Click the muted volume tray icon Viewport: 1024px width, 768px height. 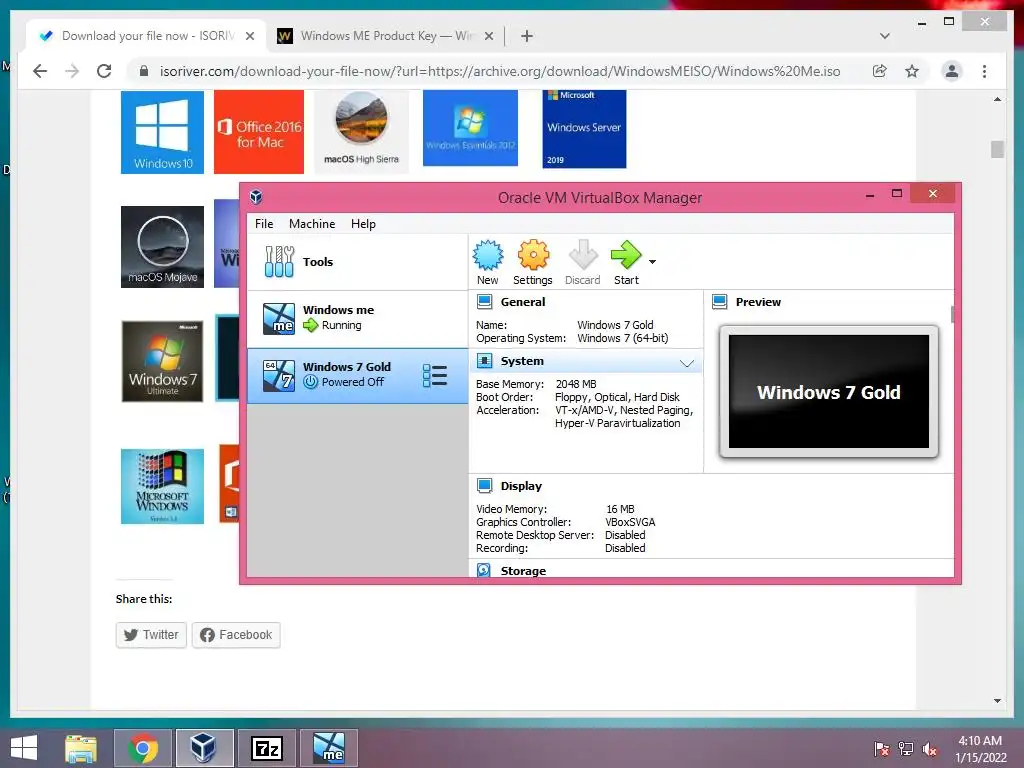930,749
